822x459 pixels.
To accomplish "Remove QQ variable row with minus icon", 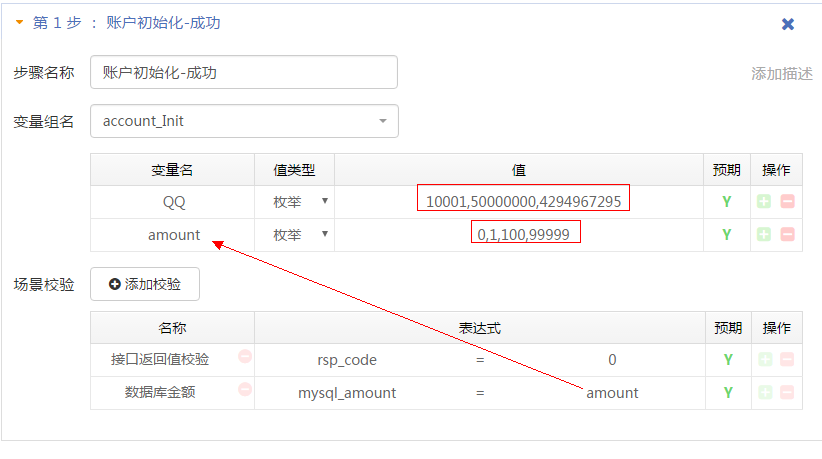I will [x=787, y=201].
